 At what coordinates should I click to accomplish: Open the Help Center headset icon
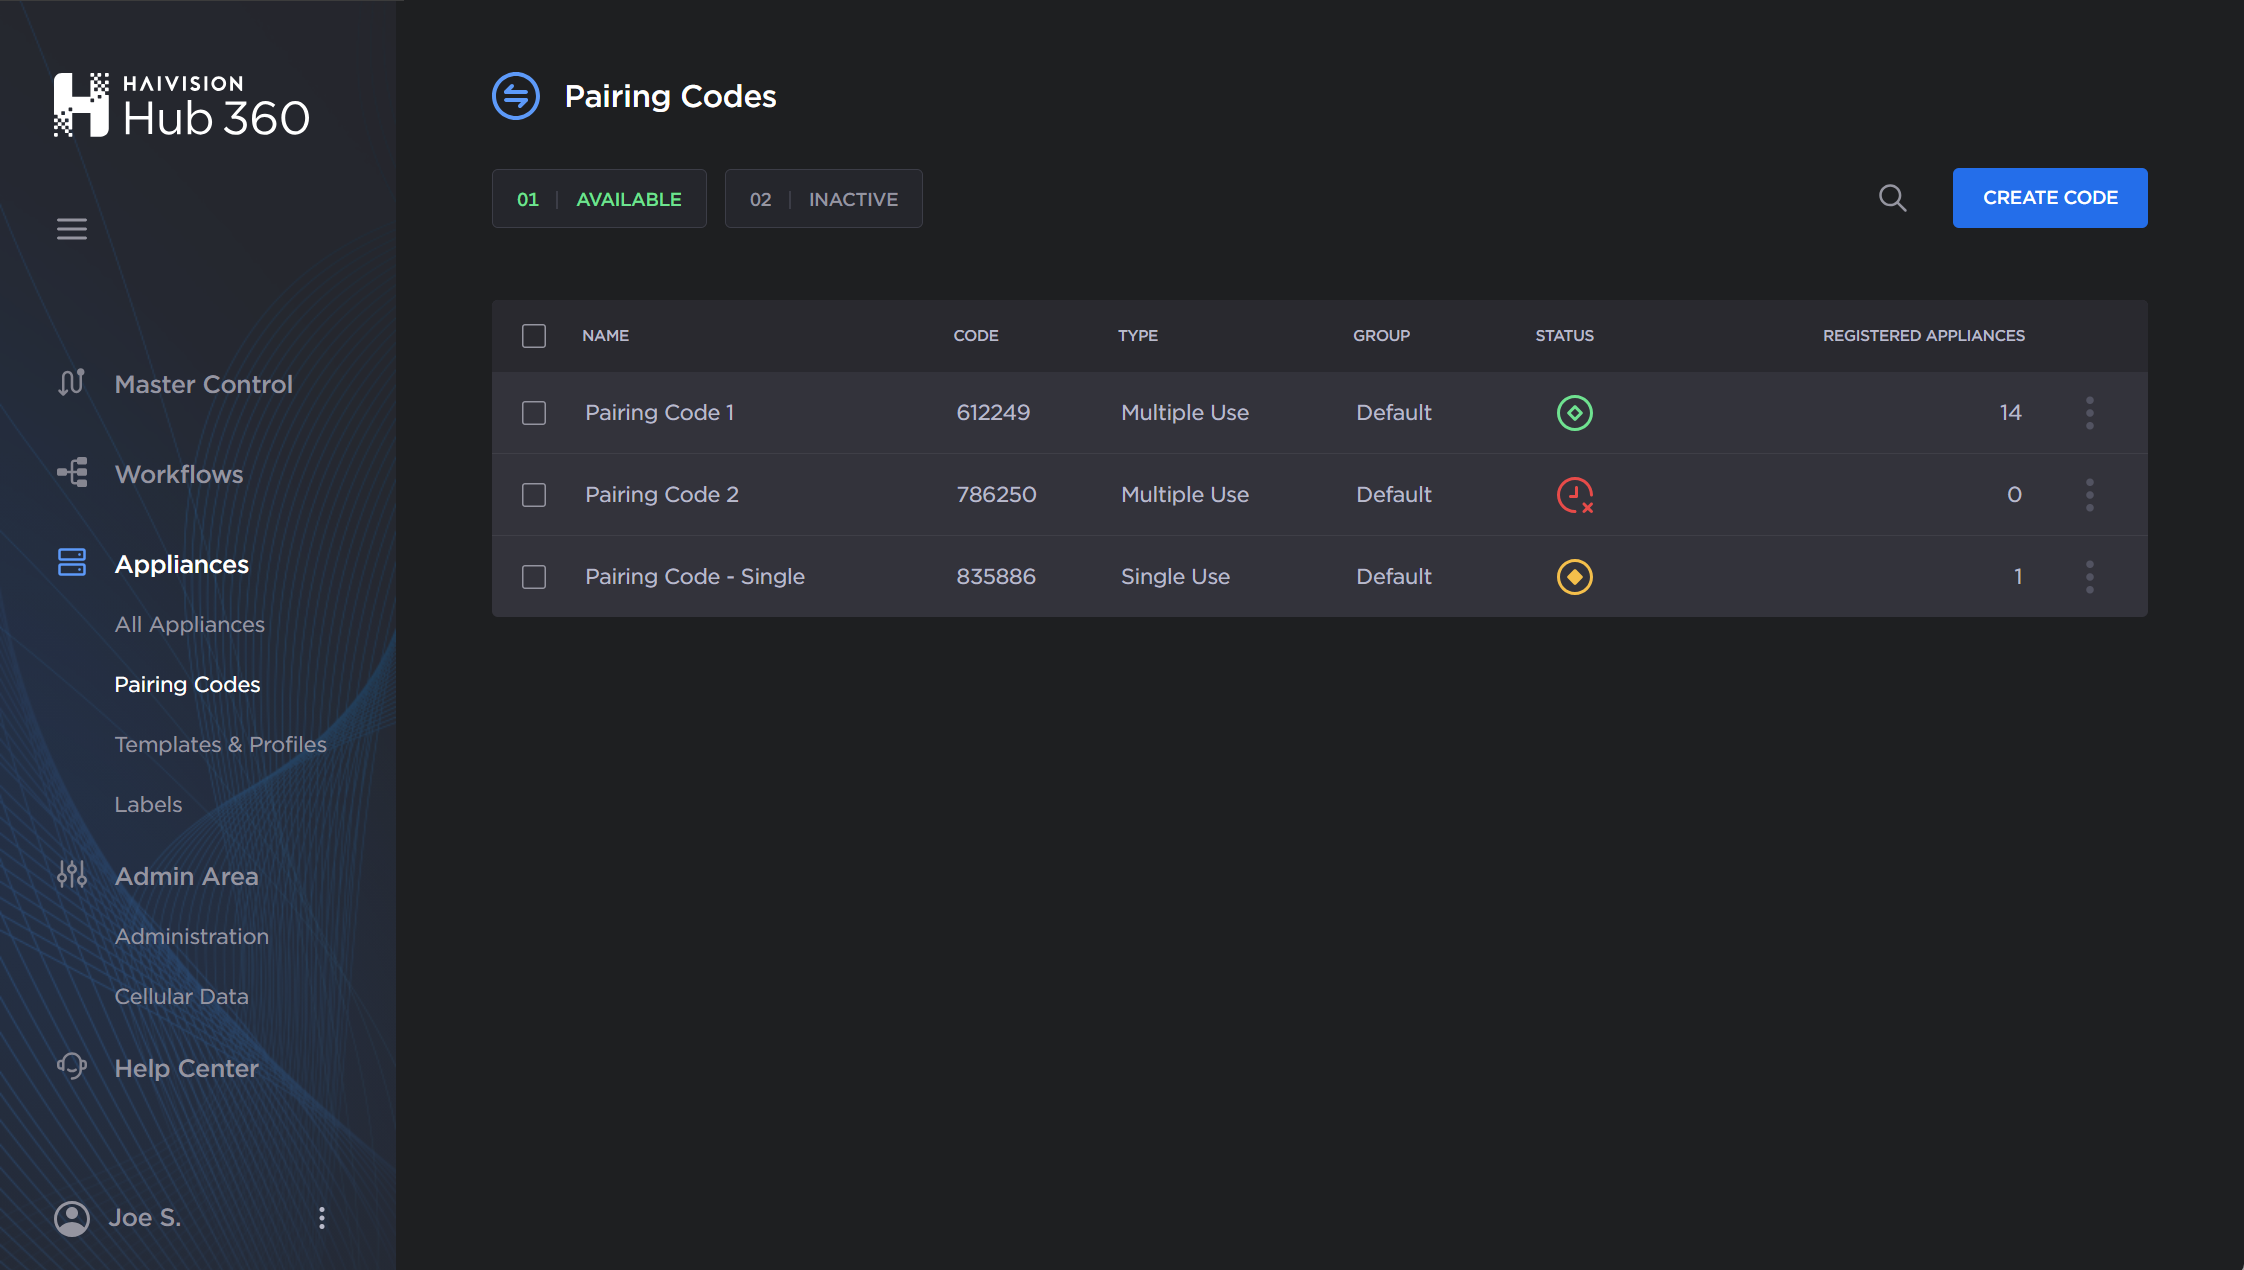71,1066
